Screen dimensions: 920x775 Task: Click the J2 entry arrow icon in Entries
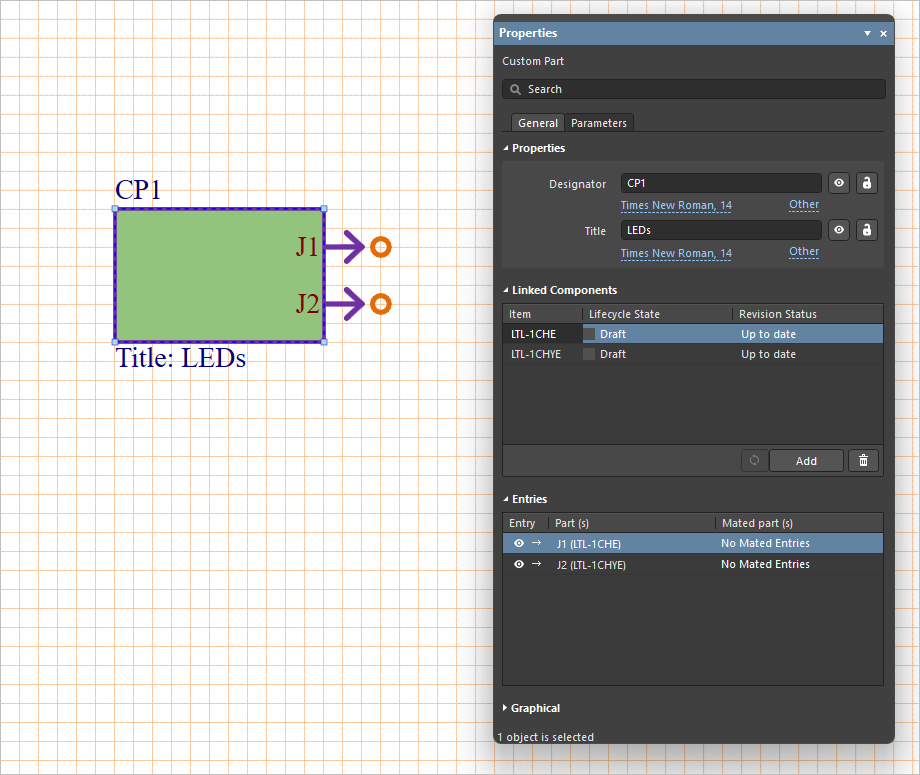pyautogui.click(x=536, y=565)
